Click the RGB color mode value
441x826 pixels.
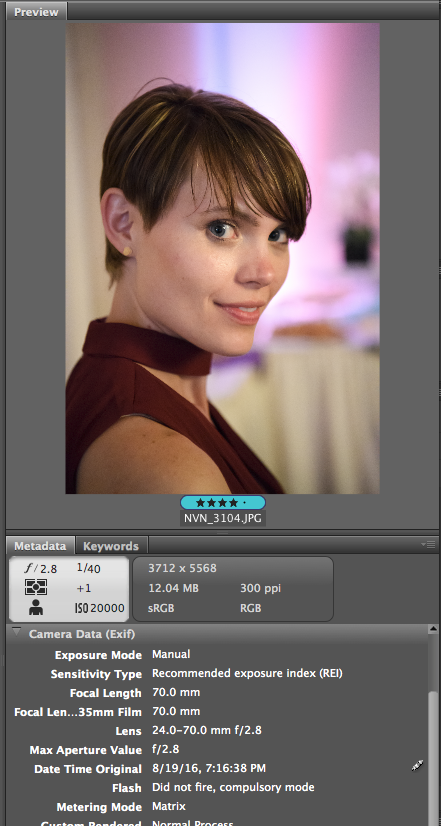(250, 608)
